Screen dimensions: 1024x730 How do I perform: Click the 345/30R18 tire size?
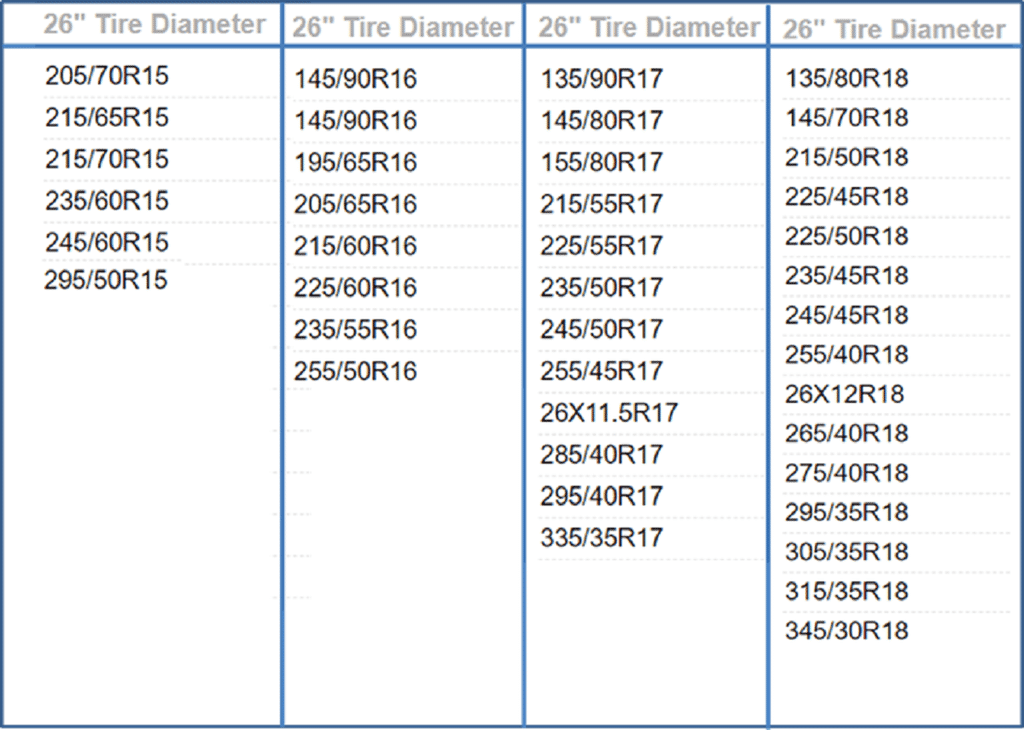pyautogui.click(x=847, y=631)
